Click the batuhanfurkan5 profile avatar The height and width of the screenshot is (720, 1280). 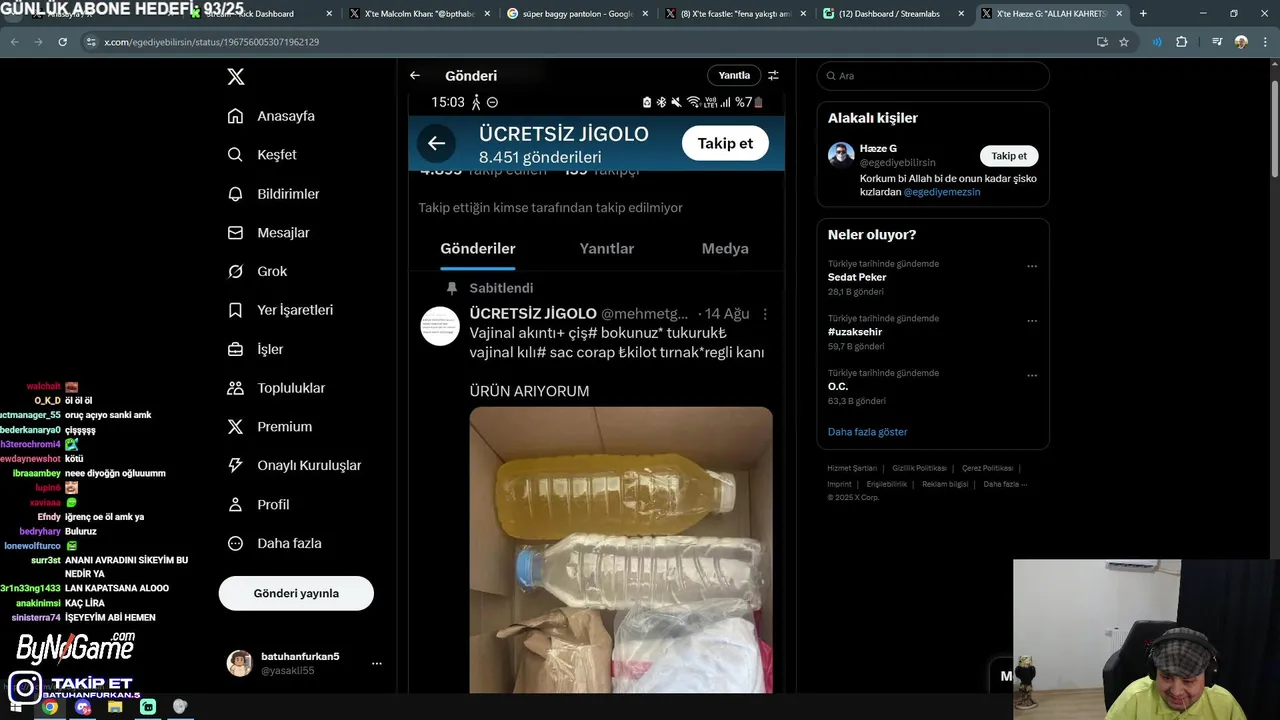239,663
